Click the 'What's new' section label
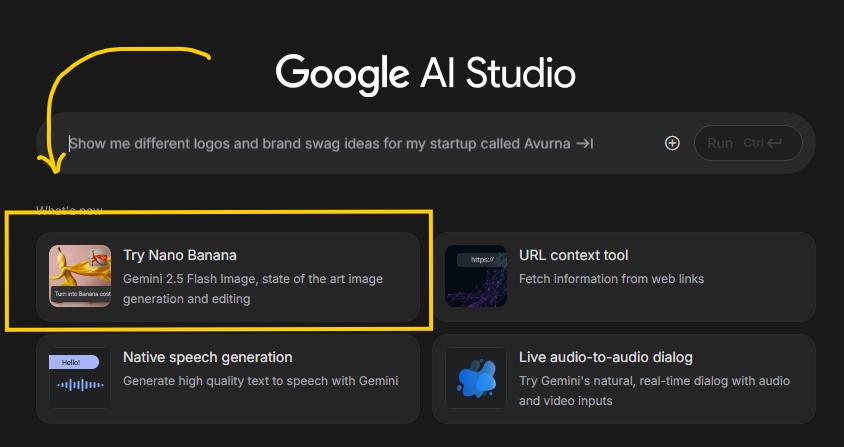The image size is (844, 447). pyautogui.click(x=69, y=209)
